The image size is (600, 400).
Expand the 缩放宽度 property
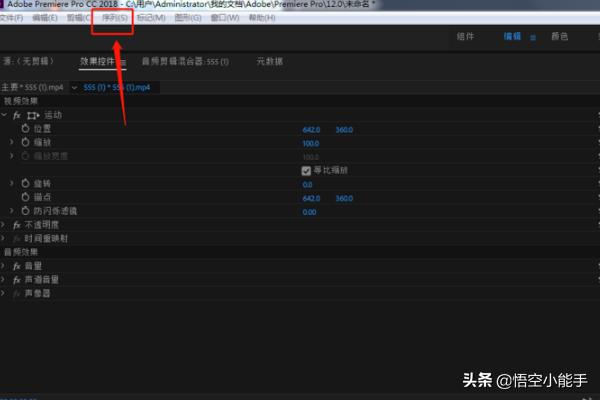click(11, 156)
